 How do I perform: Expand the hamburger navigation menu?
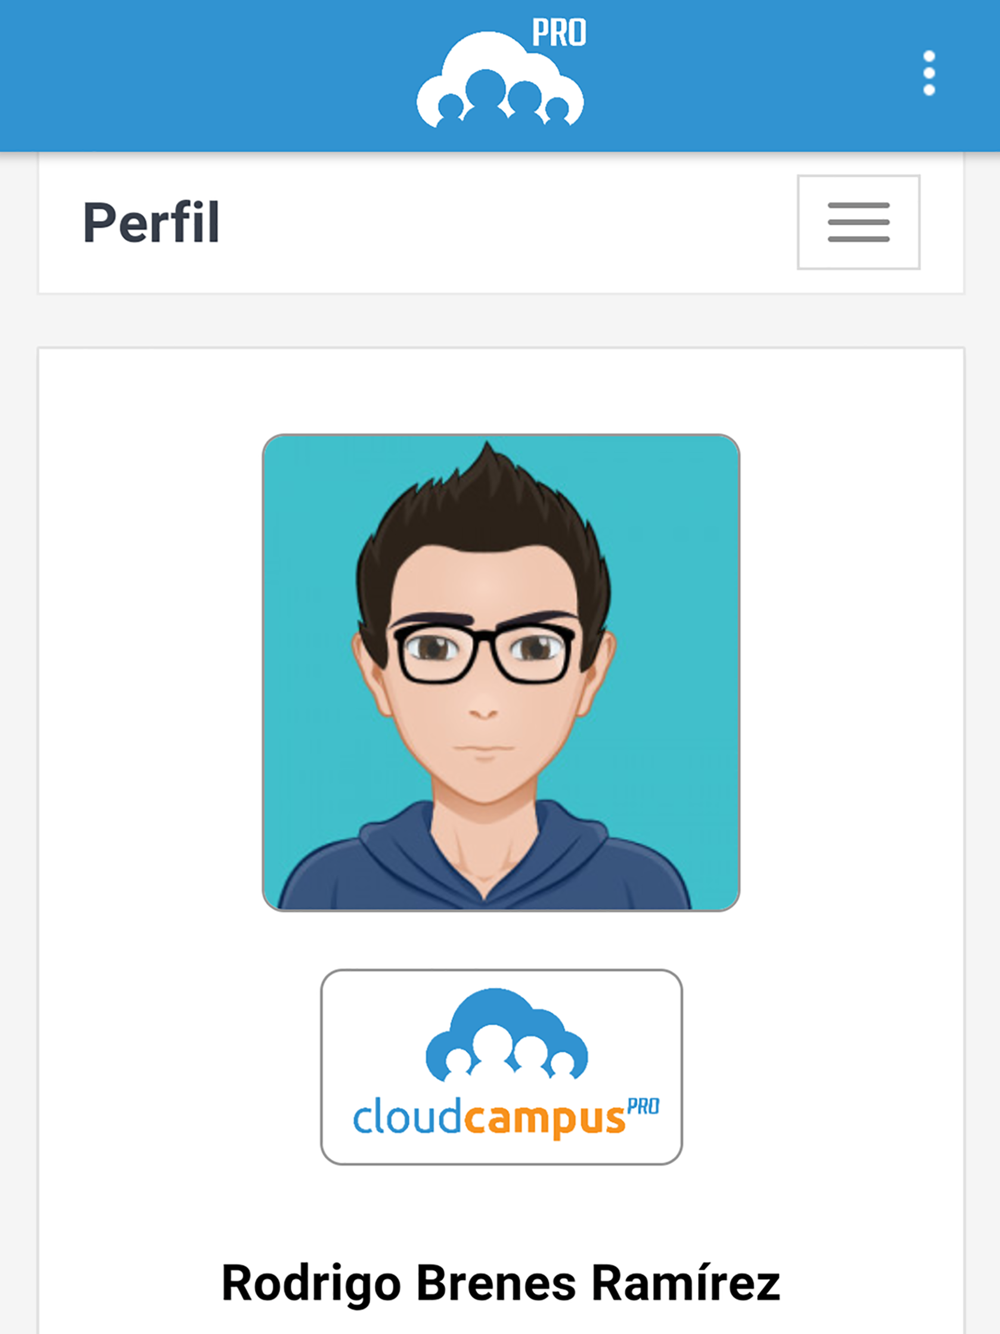pyautogui.click(x=858, y=222)
